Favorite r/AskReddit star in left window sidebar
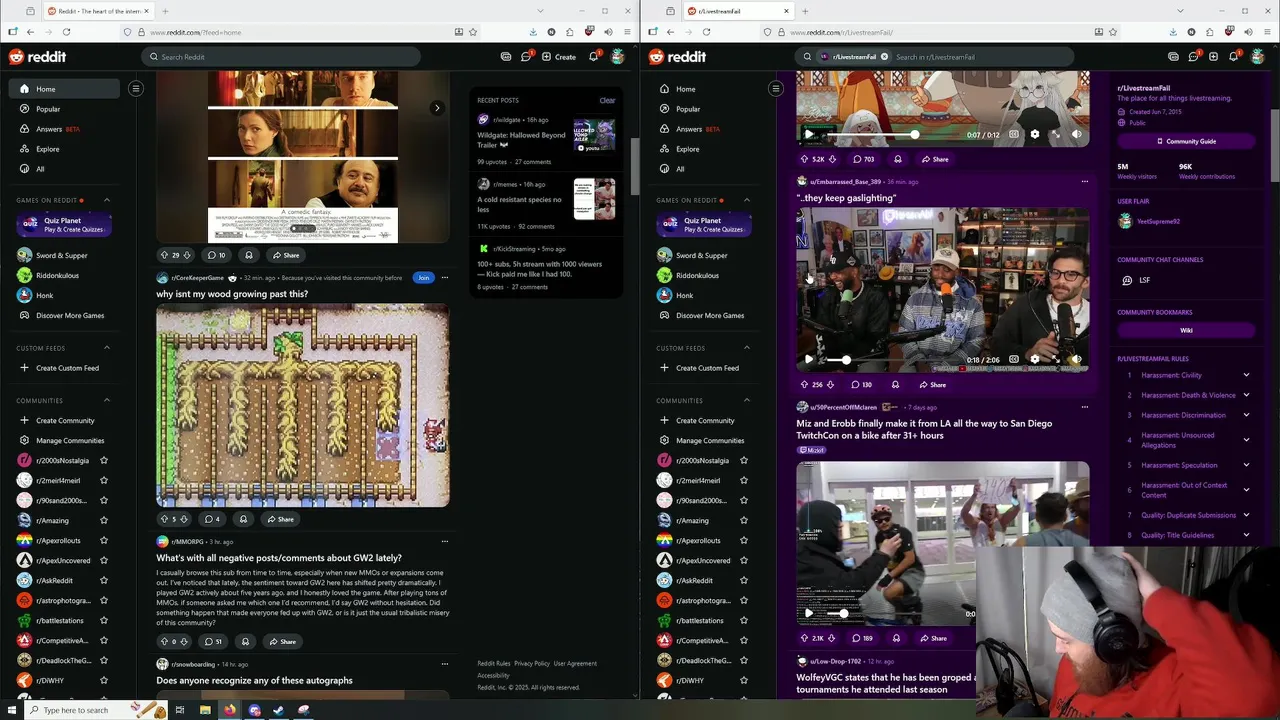Image resolution: width=1280 pixels, height=720 pixels. (104, 580)
